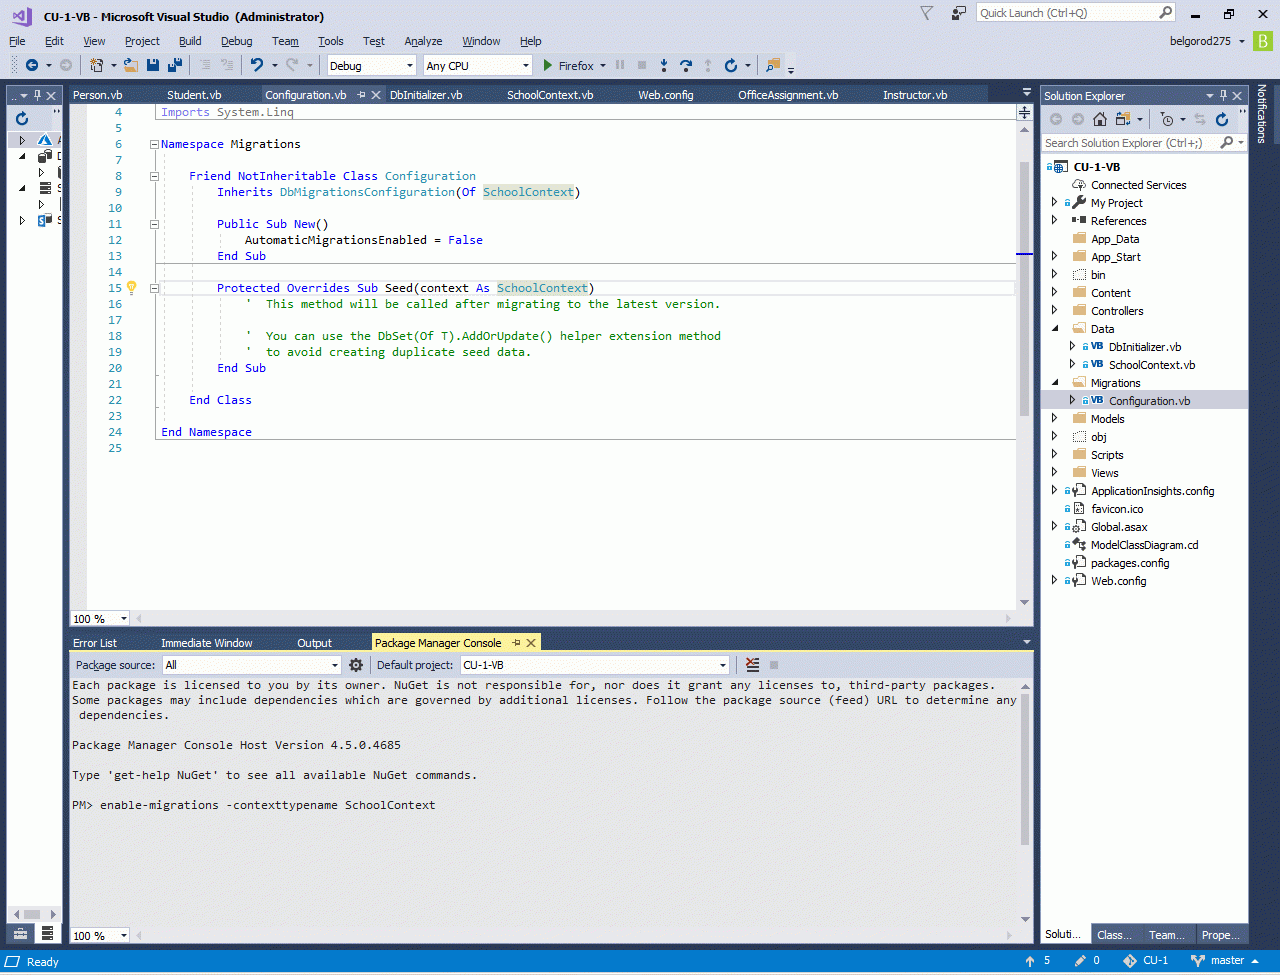Click the Package Manager Console vertical scrollbar thumb
Screen dimensions: 1280x975
point(1024,768)
